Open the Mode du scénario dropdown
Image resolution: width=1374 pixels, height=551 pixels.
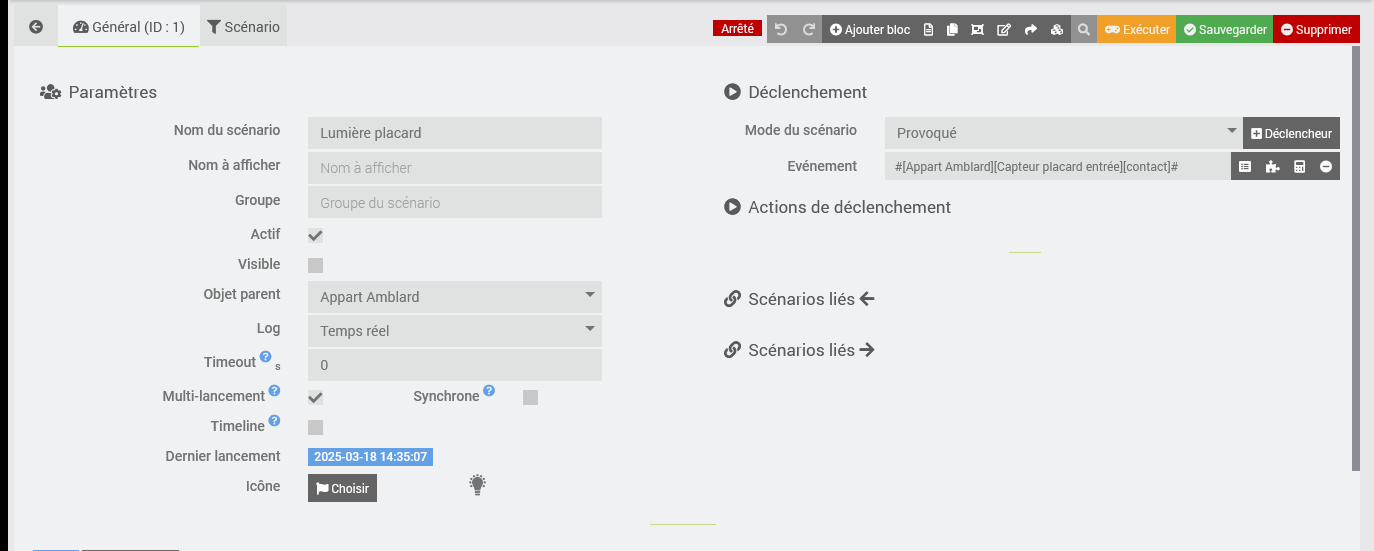point(1063,133)
